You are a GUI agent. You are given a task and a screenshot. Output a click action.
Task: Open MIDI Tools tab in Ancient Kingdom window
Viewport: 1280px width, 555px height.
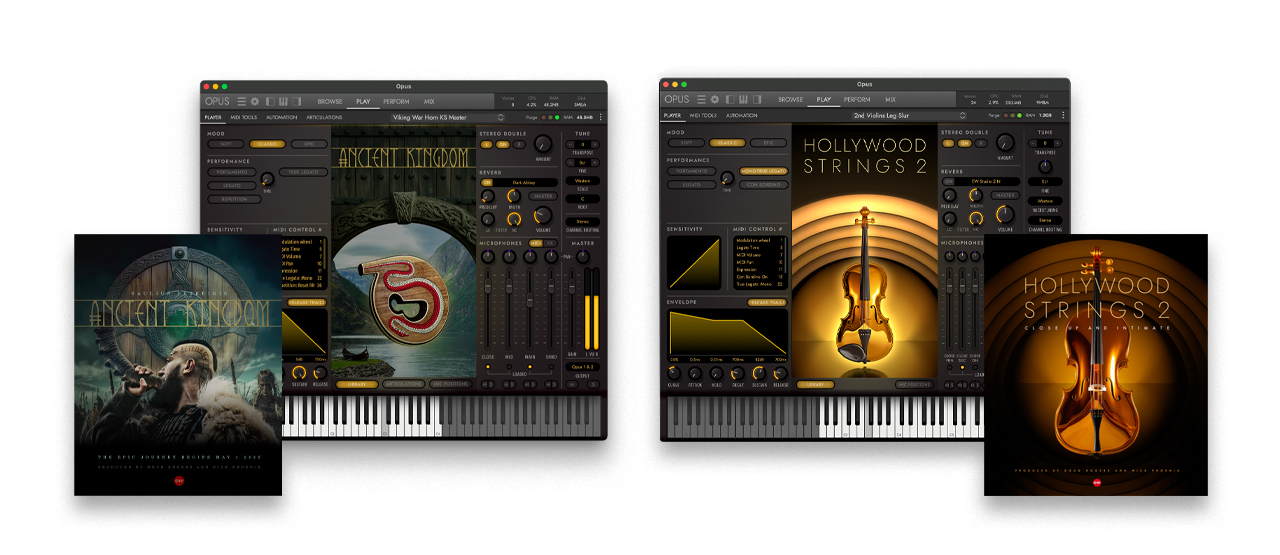(x=243, y=117)
